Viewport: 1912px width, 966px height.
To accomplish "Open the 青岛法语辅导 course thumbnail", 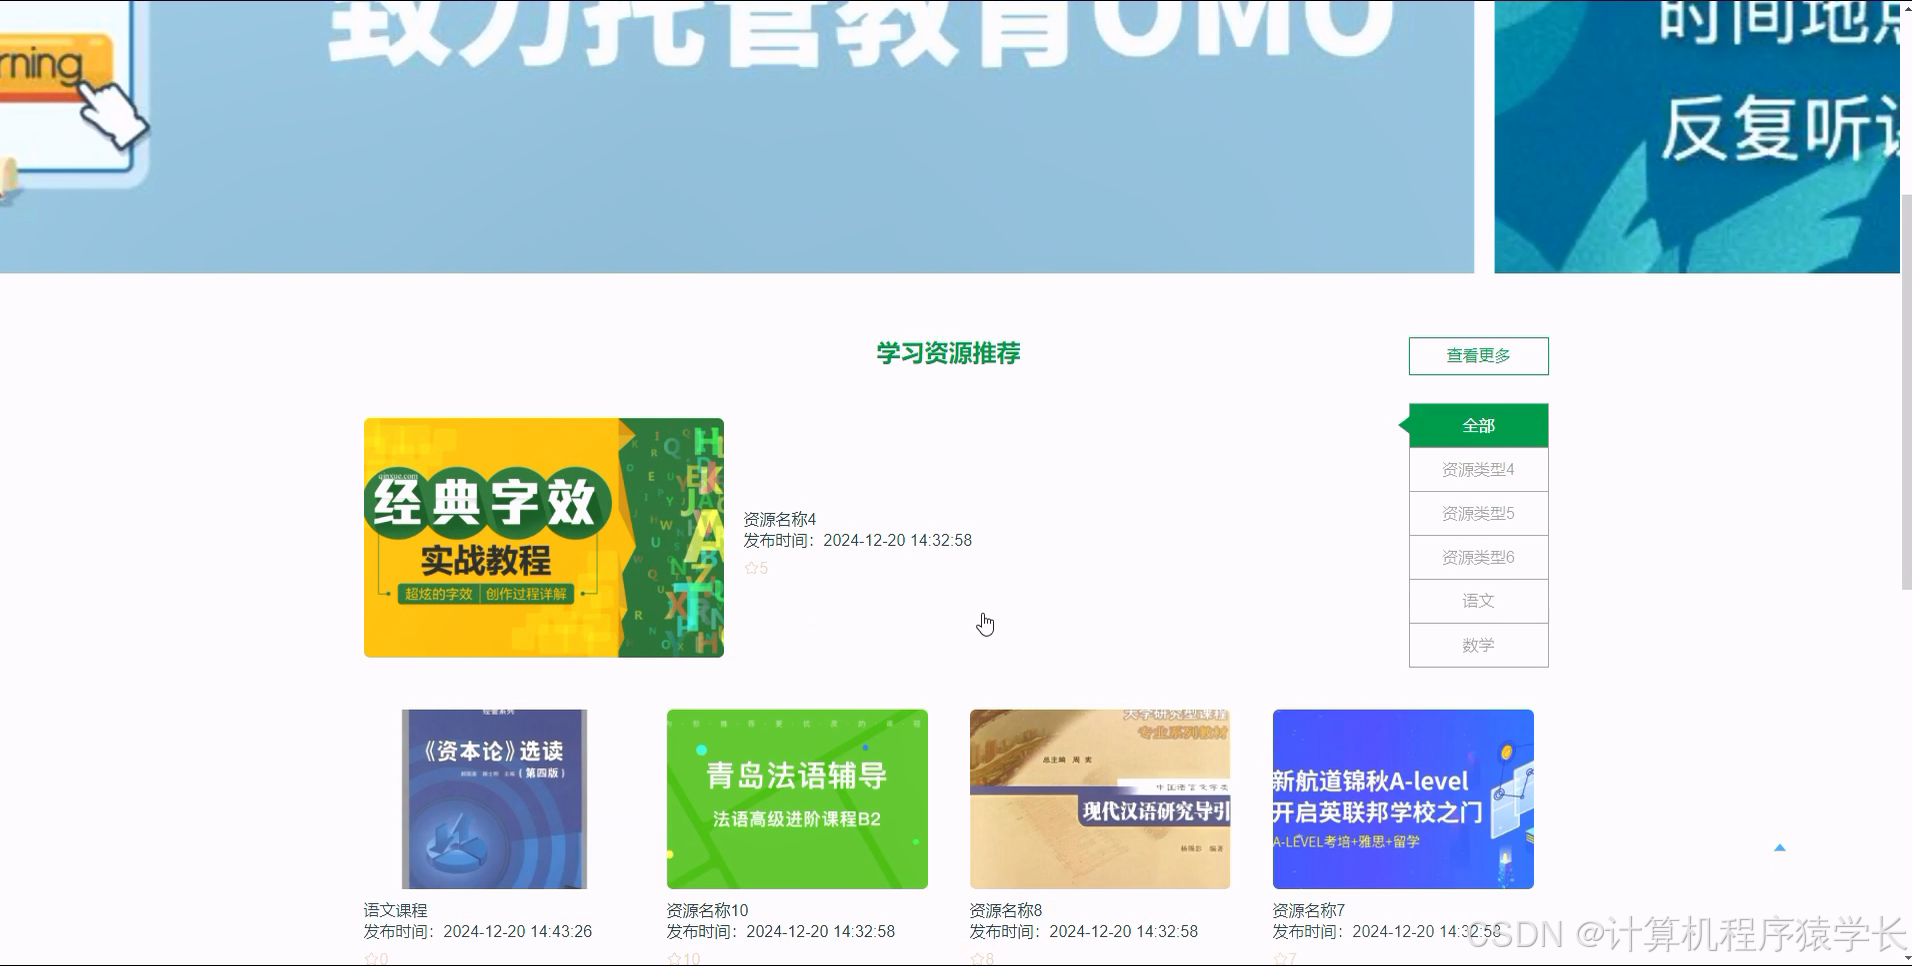I will point(797,798).
